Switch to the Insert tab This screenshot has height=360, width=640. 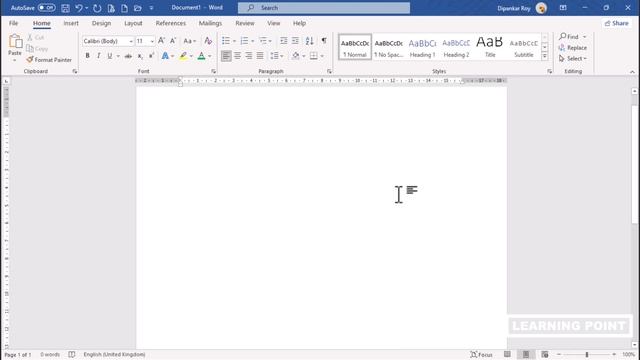point(71,23)
